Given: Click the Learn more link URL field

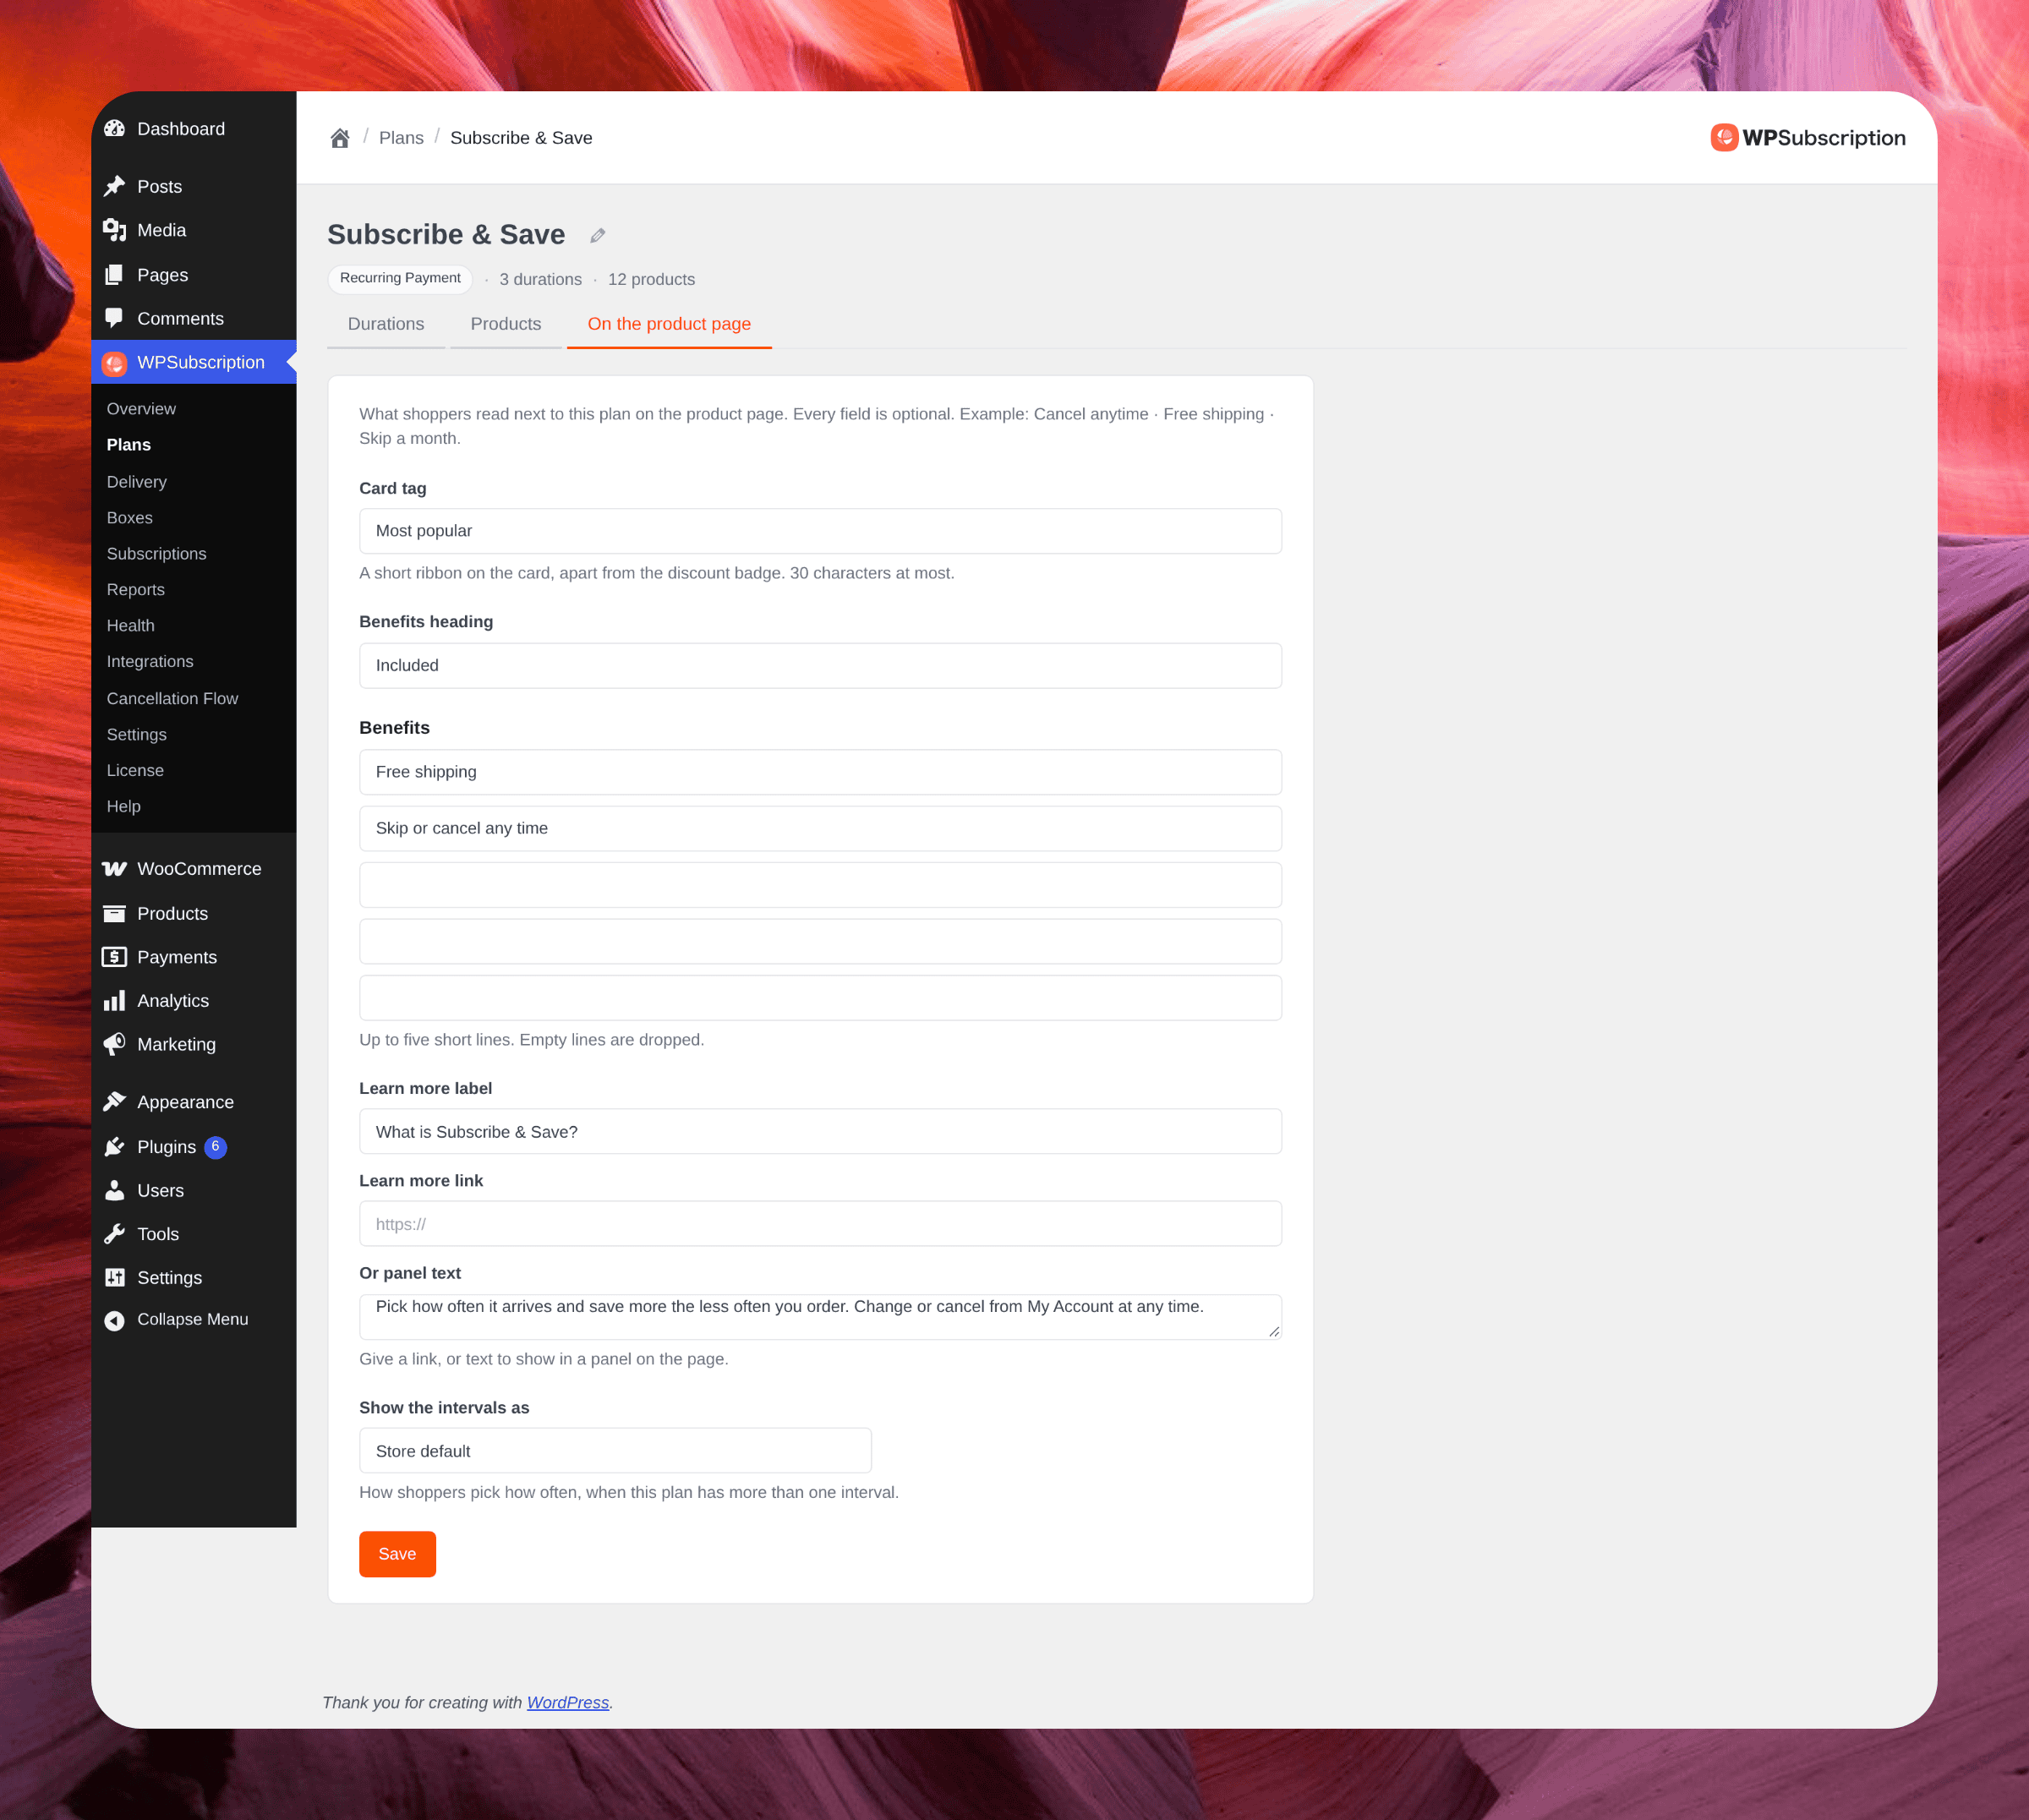Looking at the screenshot, I should click(820, 1224).
